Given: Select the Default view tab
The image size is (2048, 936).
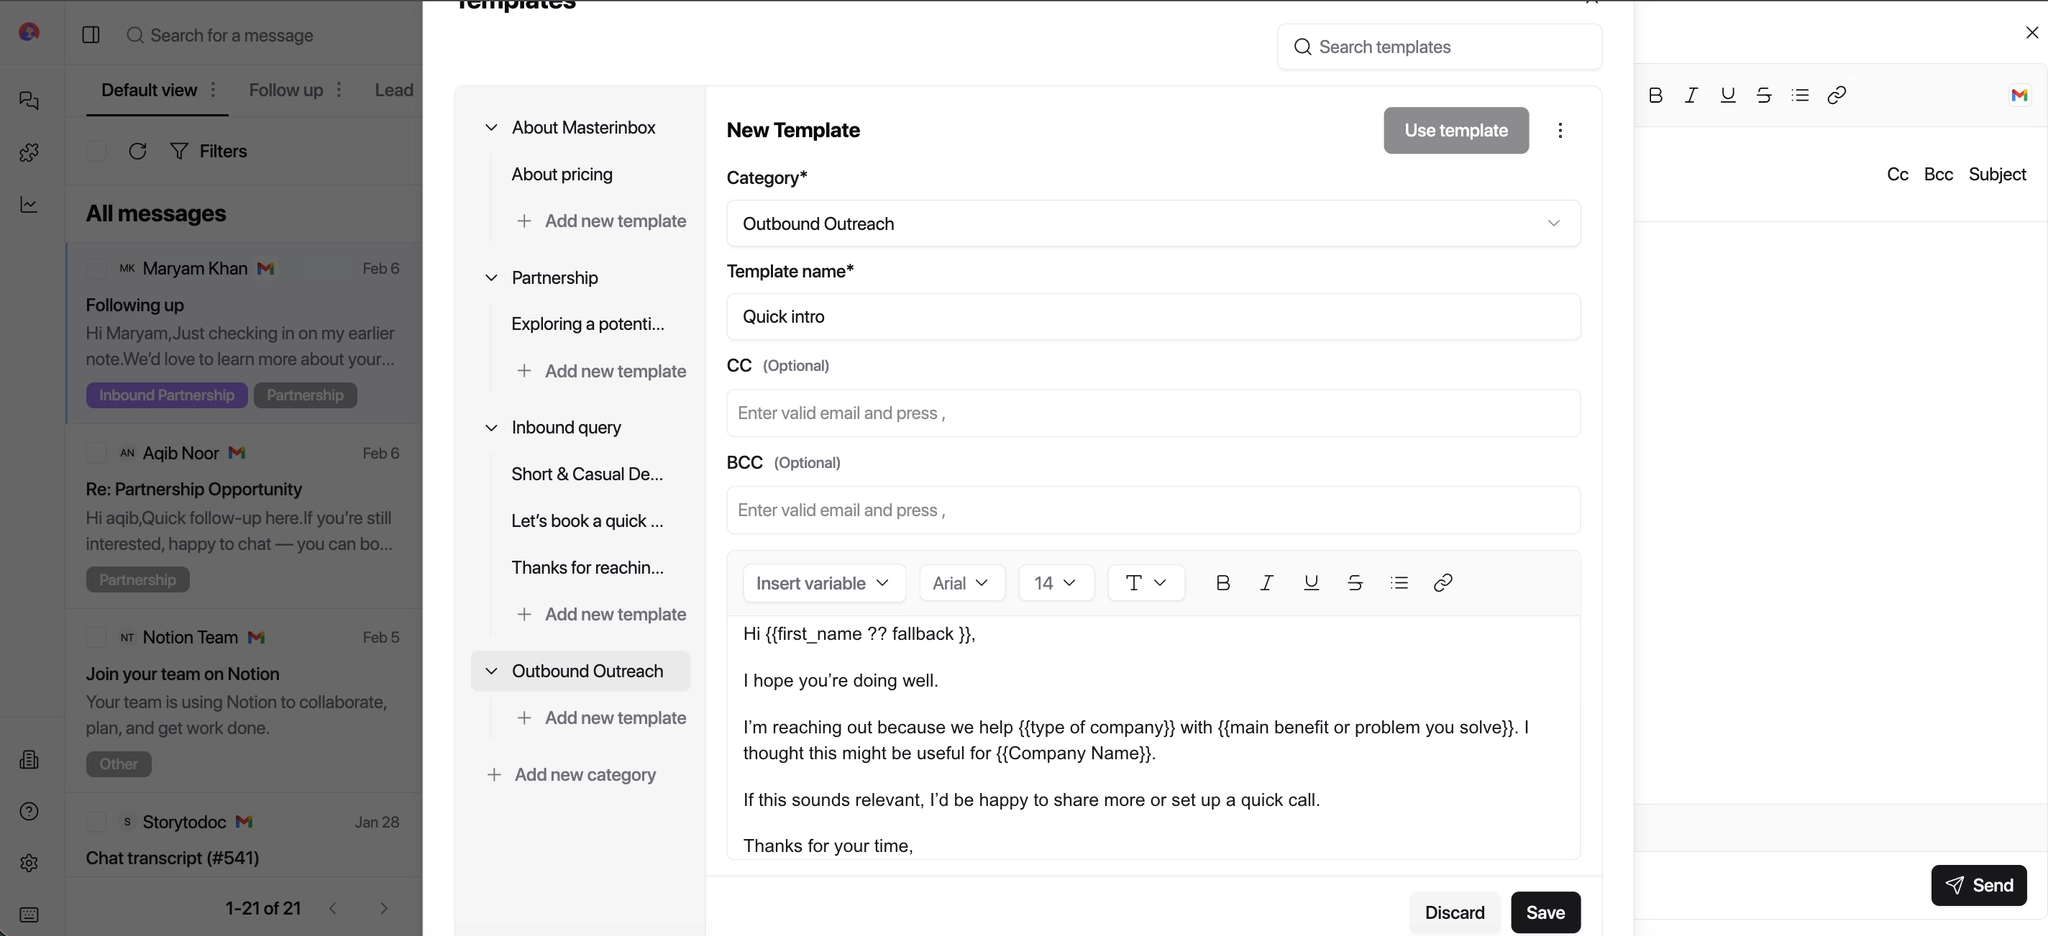Looking at the screenshot, I should tap(148, 90).
